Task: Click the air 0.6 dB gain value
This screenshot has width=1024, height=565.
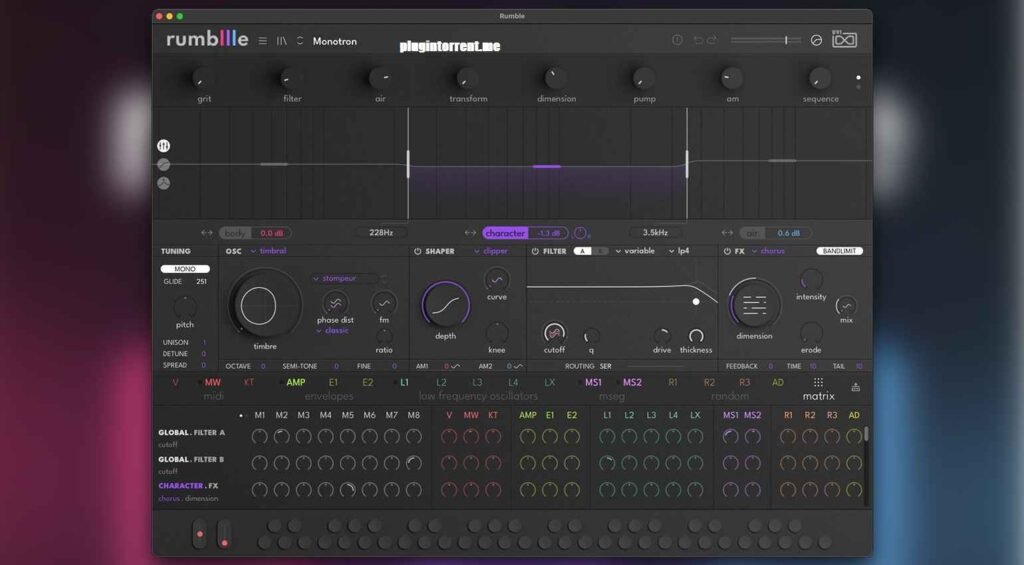Action: [x=788, y=233]
